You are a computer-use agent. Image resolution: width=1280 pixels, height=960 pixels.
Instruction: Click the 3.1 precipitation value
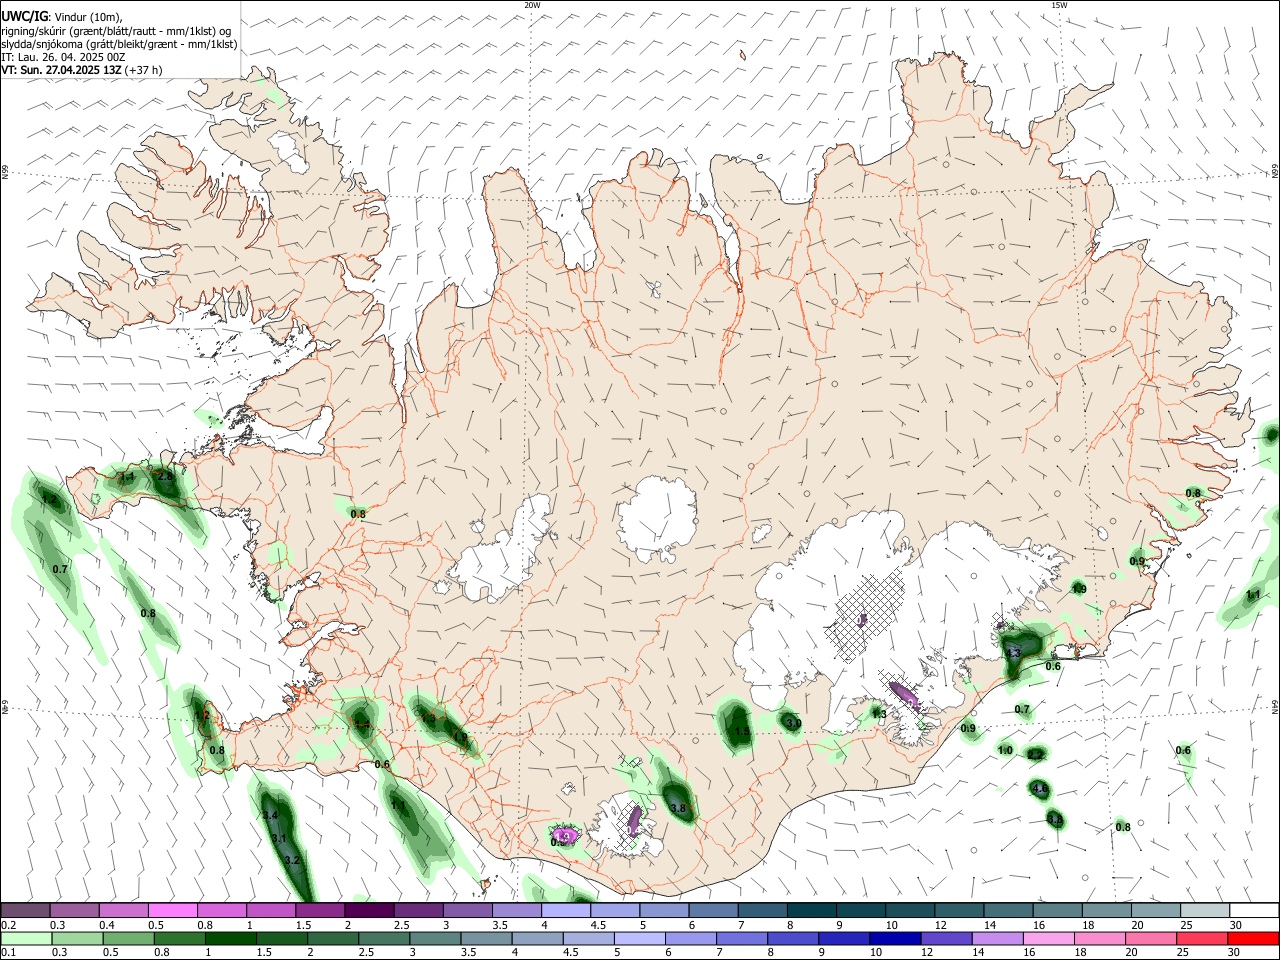coord(279,838)
